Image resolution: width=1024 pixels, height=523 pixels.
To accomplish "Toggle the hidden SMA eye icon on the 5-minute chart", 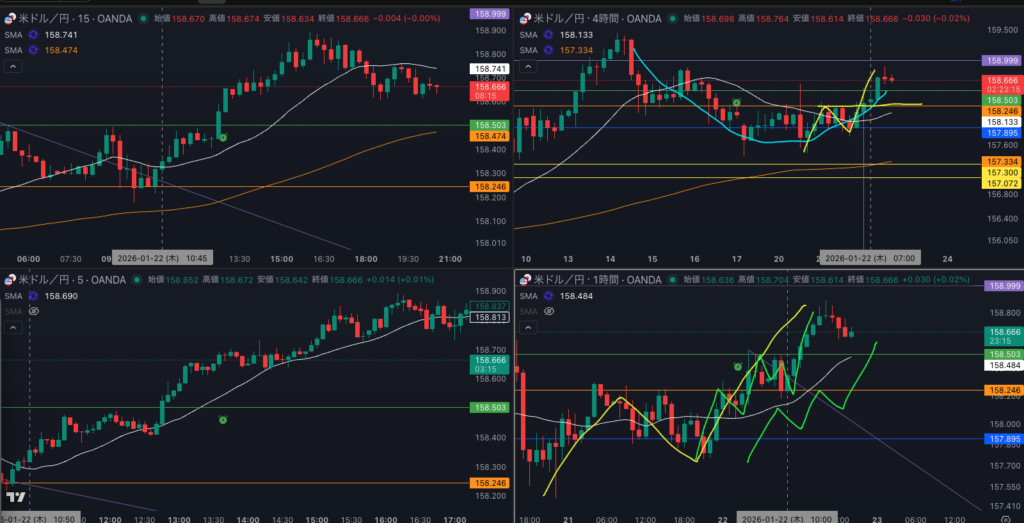I will click(x=33, y=311).
